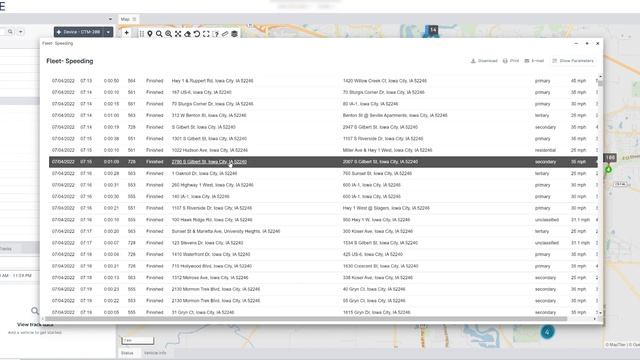This screenshot has height=360, width=640.
Task: Select the ruler measure tool in map toolbar
Action: click(225, 34)
